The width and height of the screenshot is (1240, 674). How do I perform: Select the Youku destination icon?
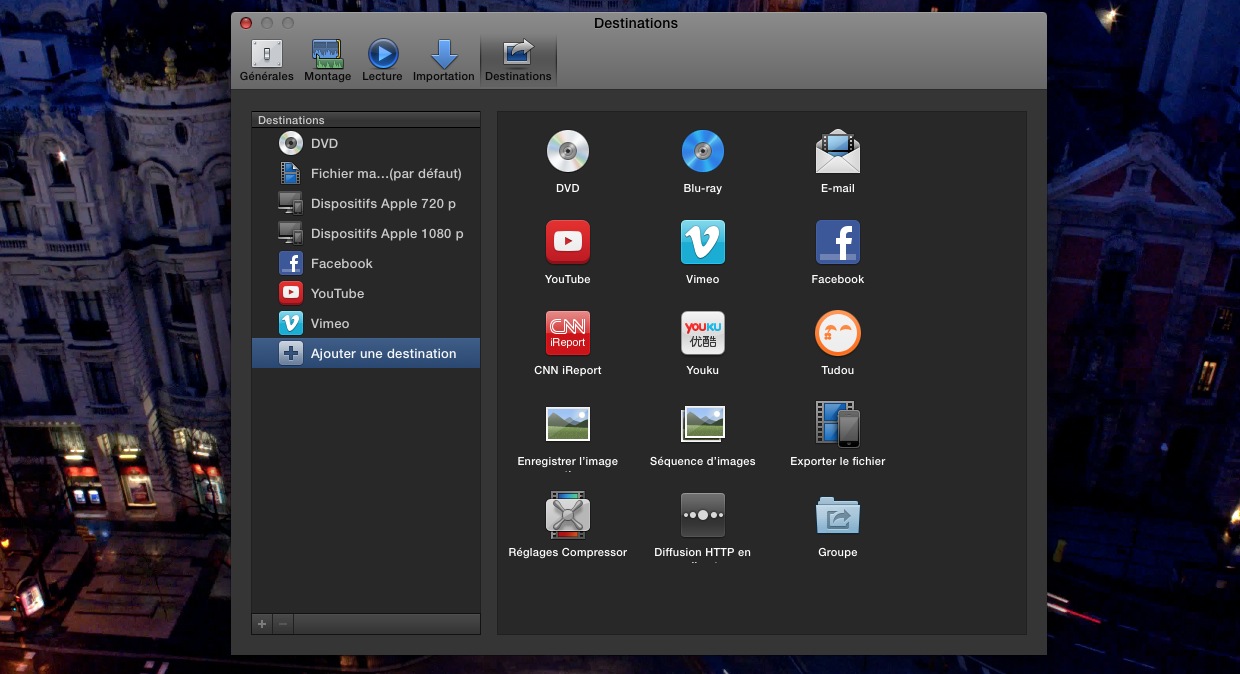pos(702,334)
